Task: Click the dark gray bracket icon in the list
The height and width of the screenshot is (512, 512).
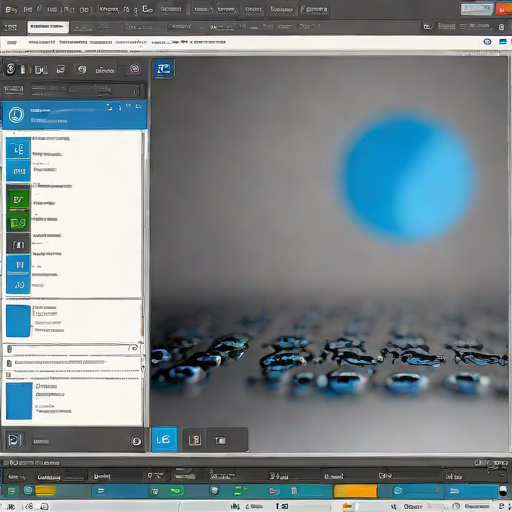Action: pyautogui.click(x=18, y=245)
